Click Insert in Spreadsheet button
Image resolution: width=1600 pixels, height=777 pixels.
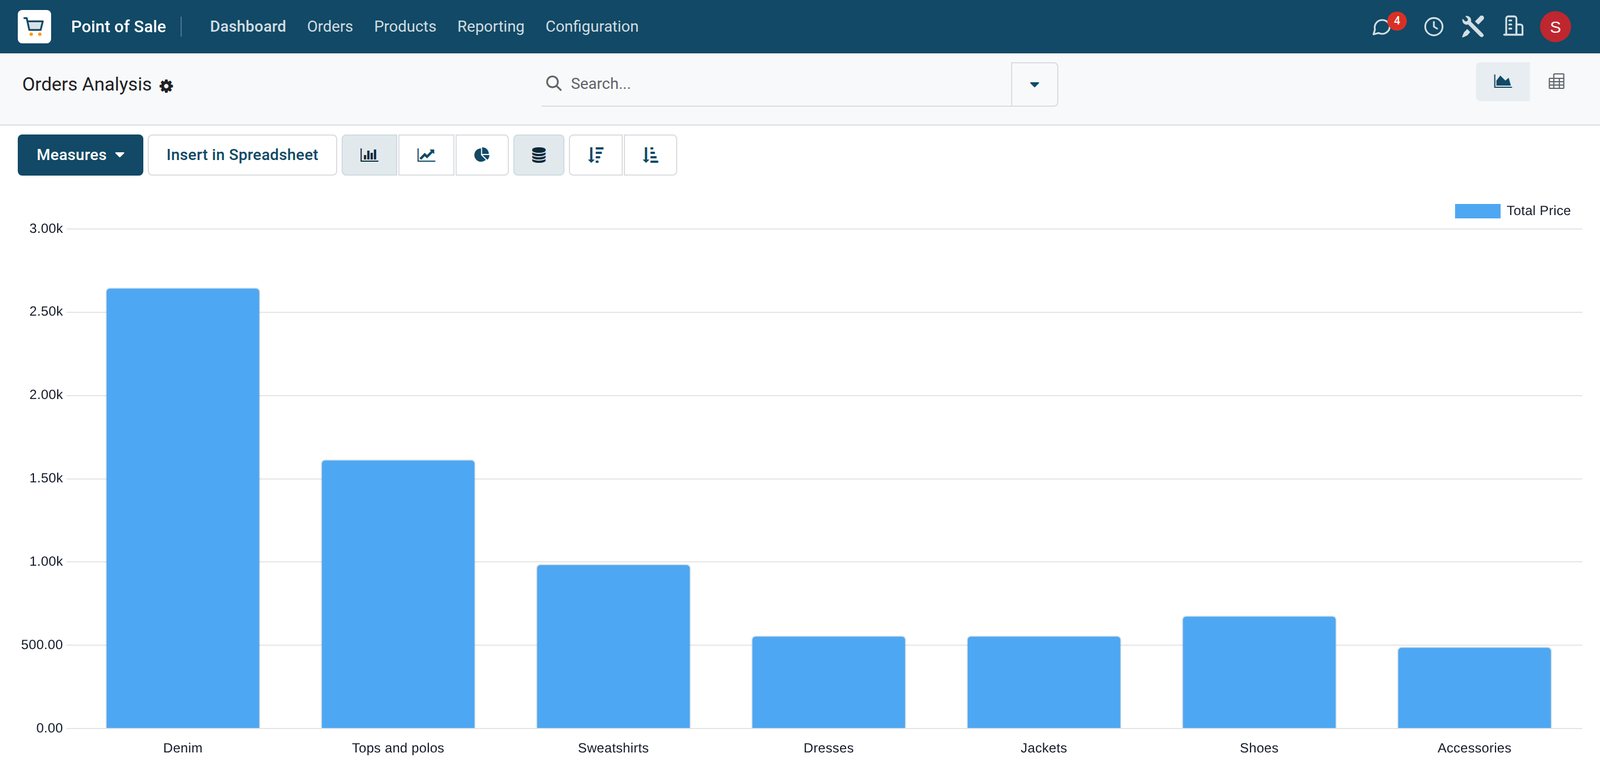tap(242, 155)
